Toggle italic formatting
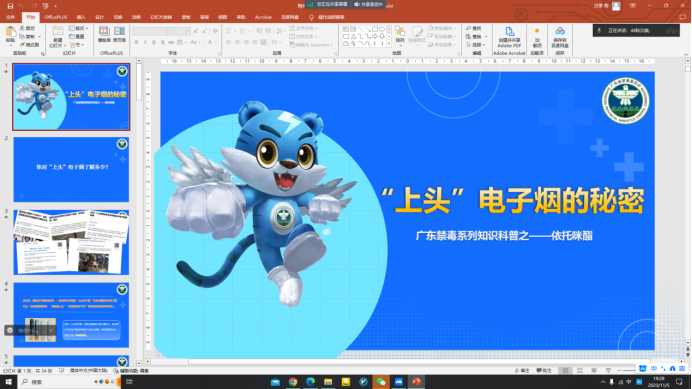The height and width of the screenshot is (389, 692). [145, 42]
